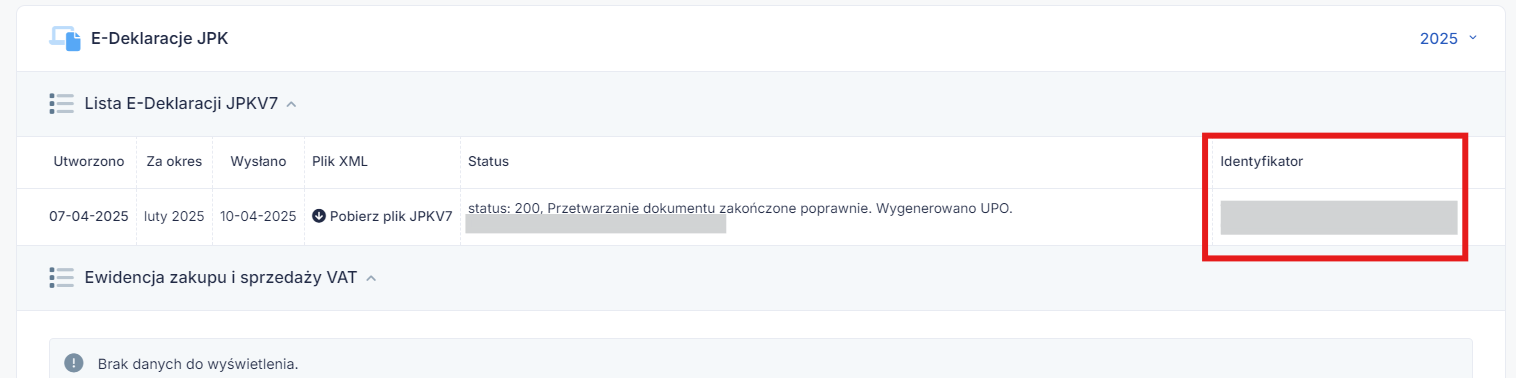Click the 10-04-2025 sent date cell

(258, 216)
